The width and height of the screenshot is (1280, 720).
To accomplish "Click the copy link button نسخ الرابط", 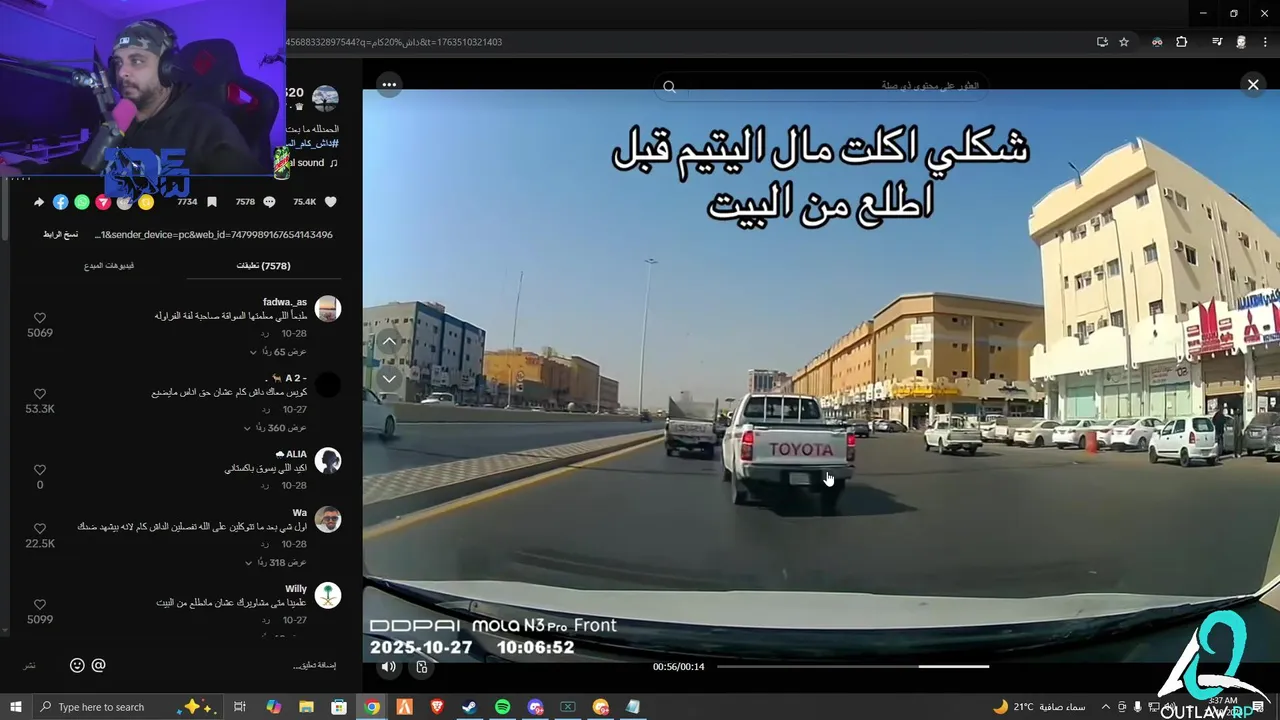I will tap(60, 234).
